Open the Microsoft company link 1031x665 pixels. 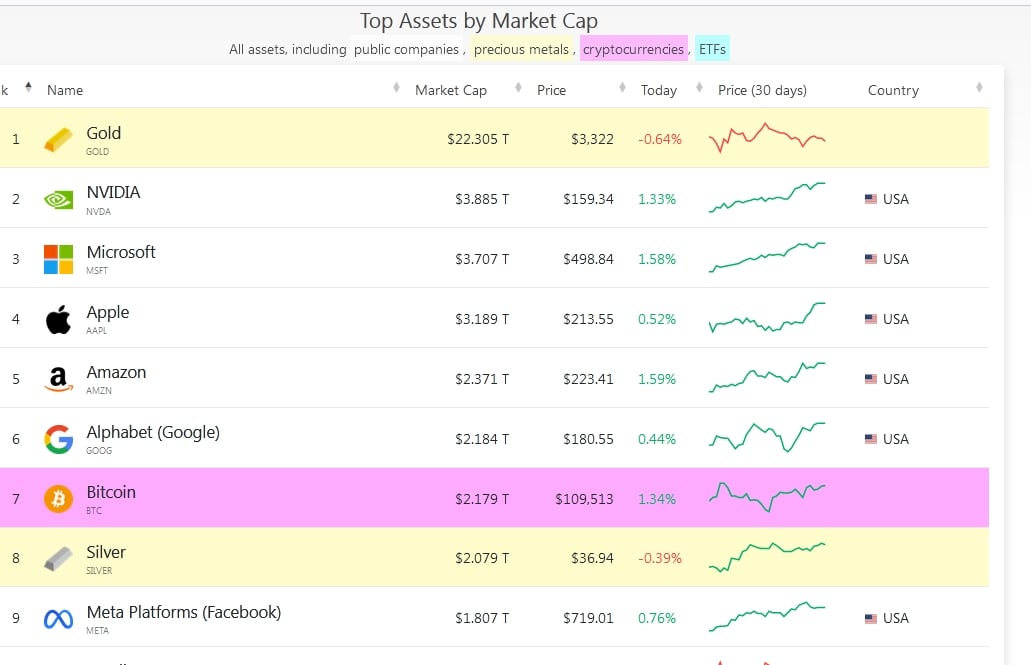(x=121, y=253)
